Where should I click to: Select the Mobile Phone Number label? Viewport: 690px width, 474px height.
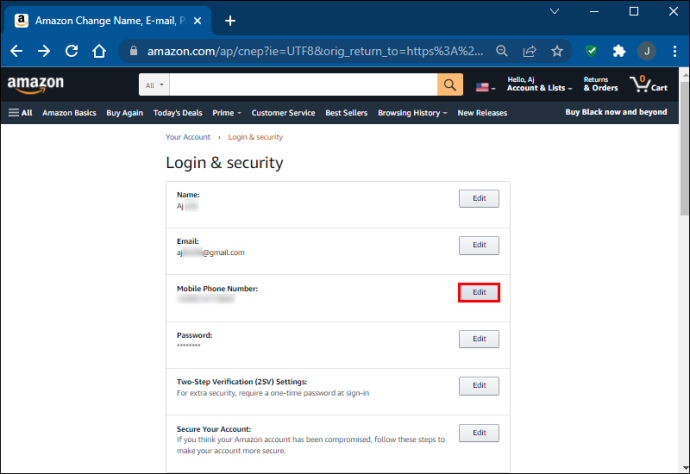point(217,289)
